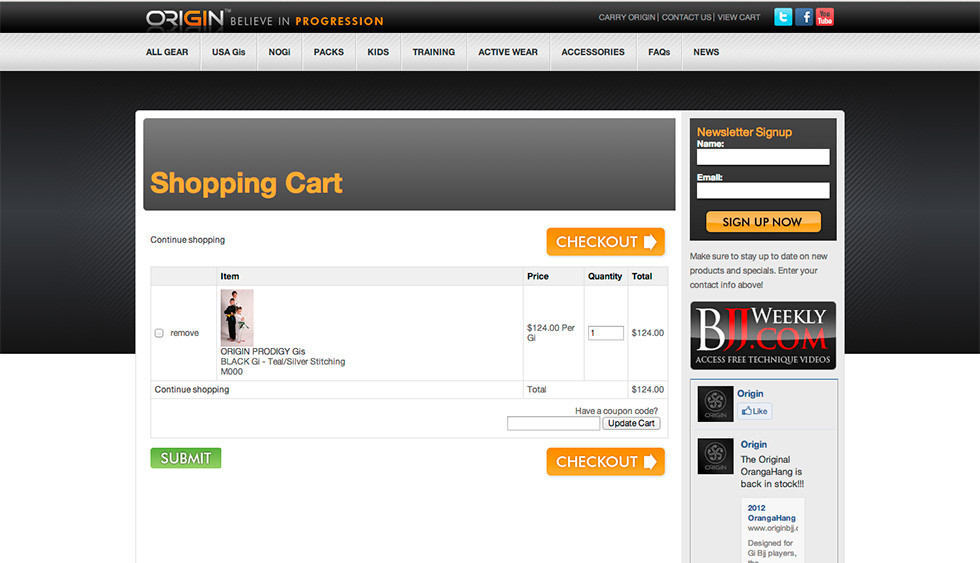Click Origin avatar beside OrangaHang post
This screenshot has height=563, width=980.
click(715, 456)
